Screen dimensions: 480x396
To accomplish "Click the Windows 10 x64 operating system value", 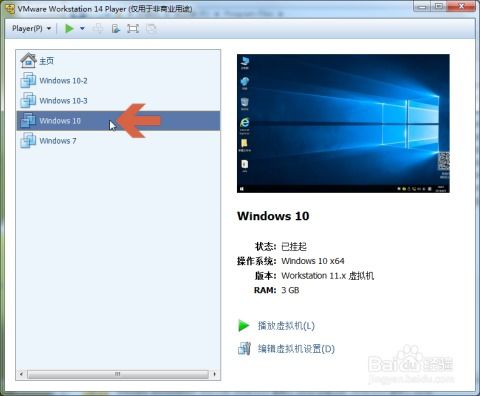I will click(x=313, y=261).
